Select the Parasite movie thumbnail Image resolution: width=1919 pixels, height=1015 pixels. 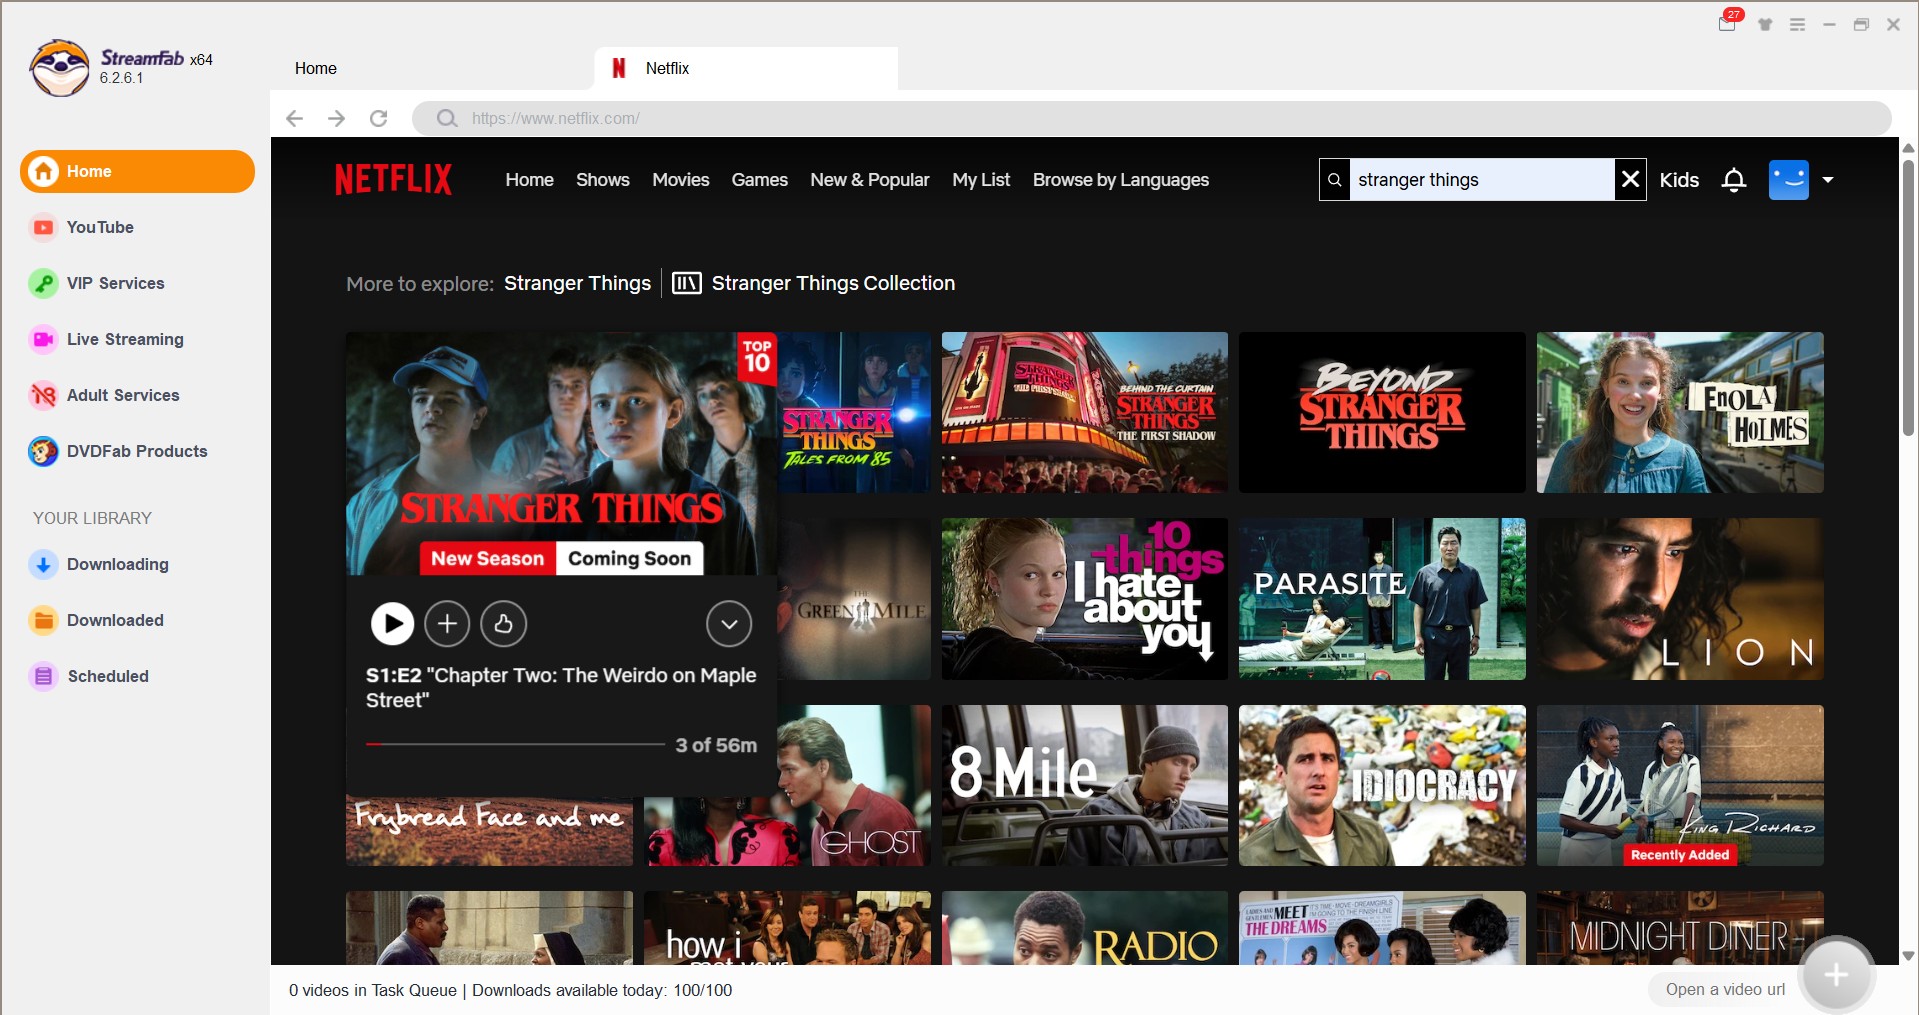click(1382, 599)
